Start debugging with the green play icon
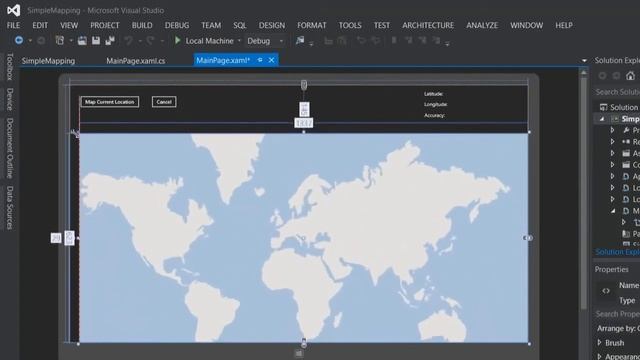 pyautogui.click(x=178, y=40)
